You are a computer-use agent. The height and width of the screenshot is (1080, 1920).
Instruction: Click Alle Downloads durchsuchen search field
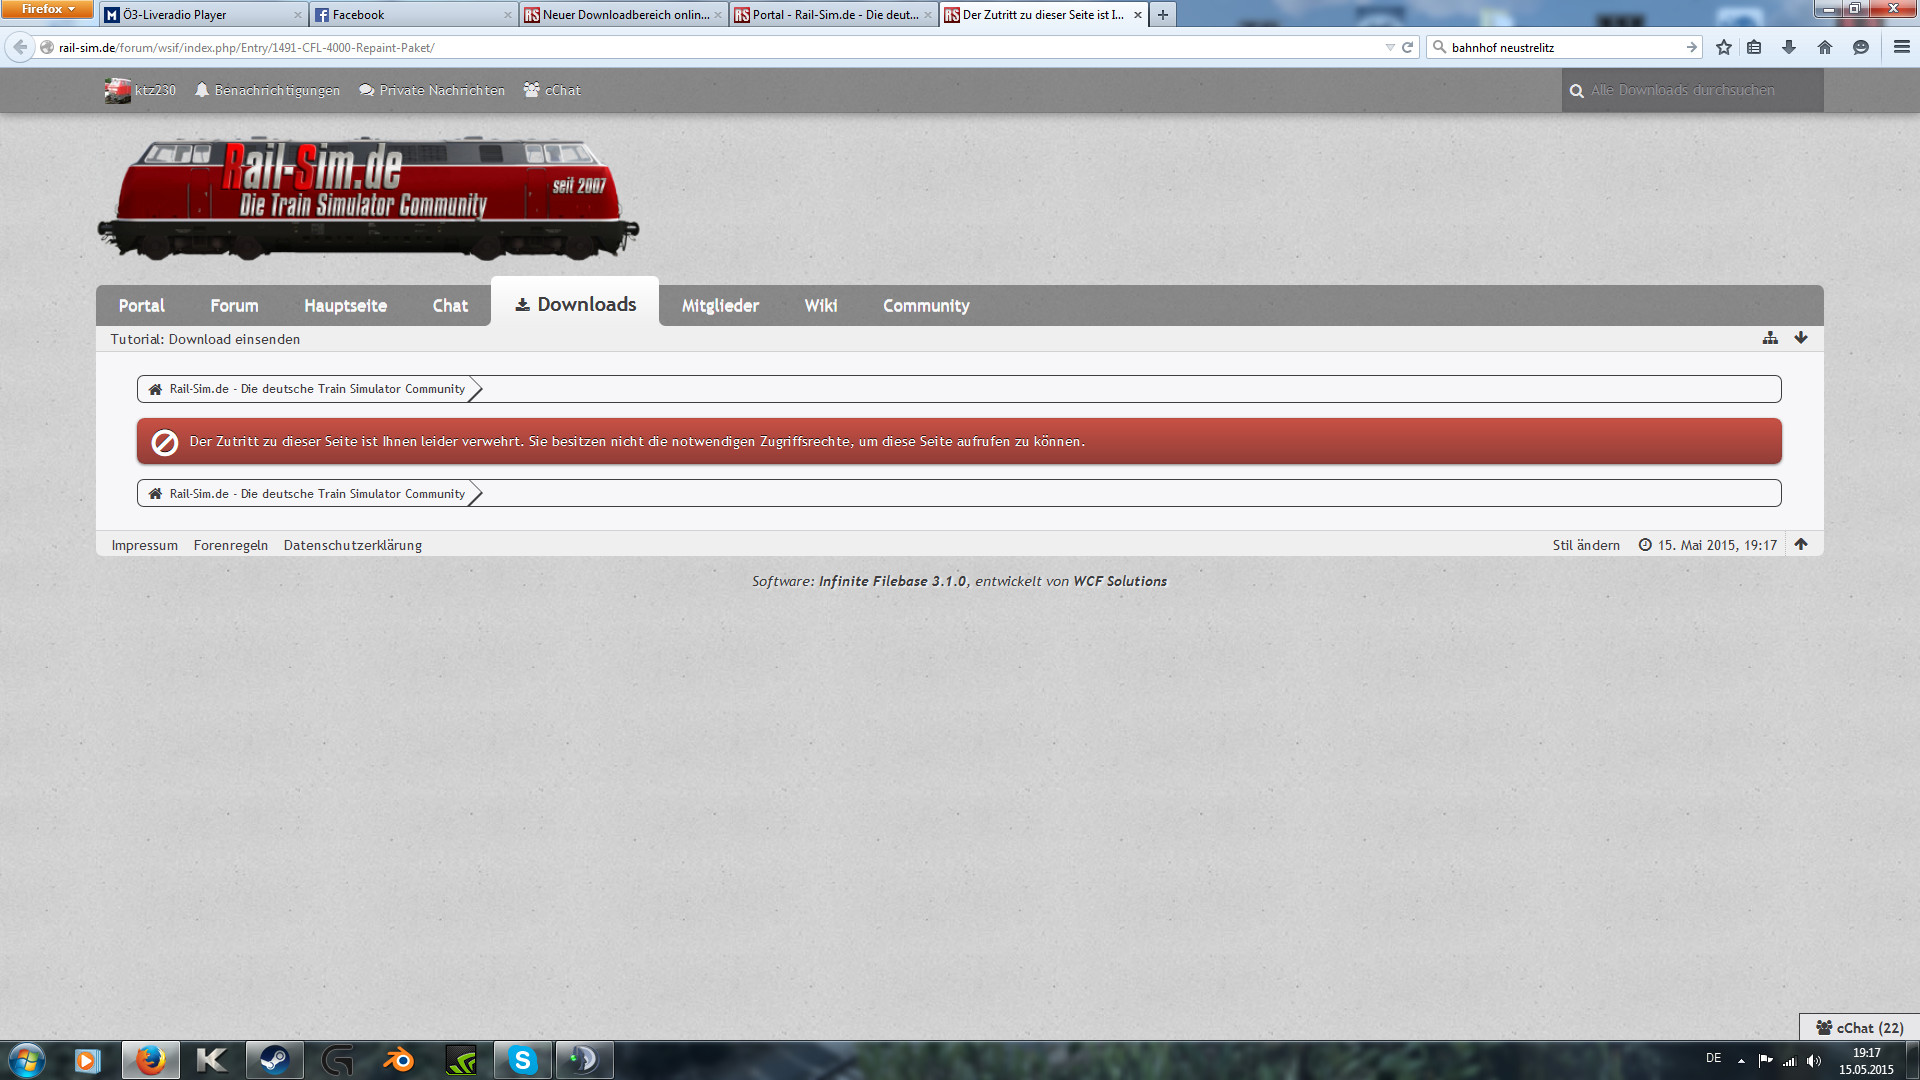(1692, 90)
